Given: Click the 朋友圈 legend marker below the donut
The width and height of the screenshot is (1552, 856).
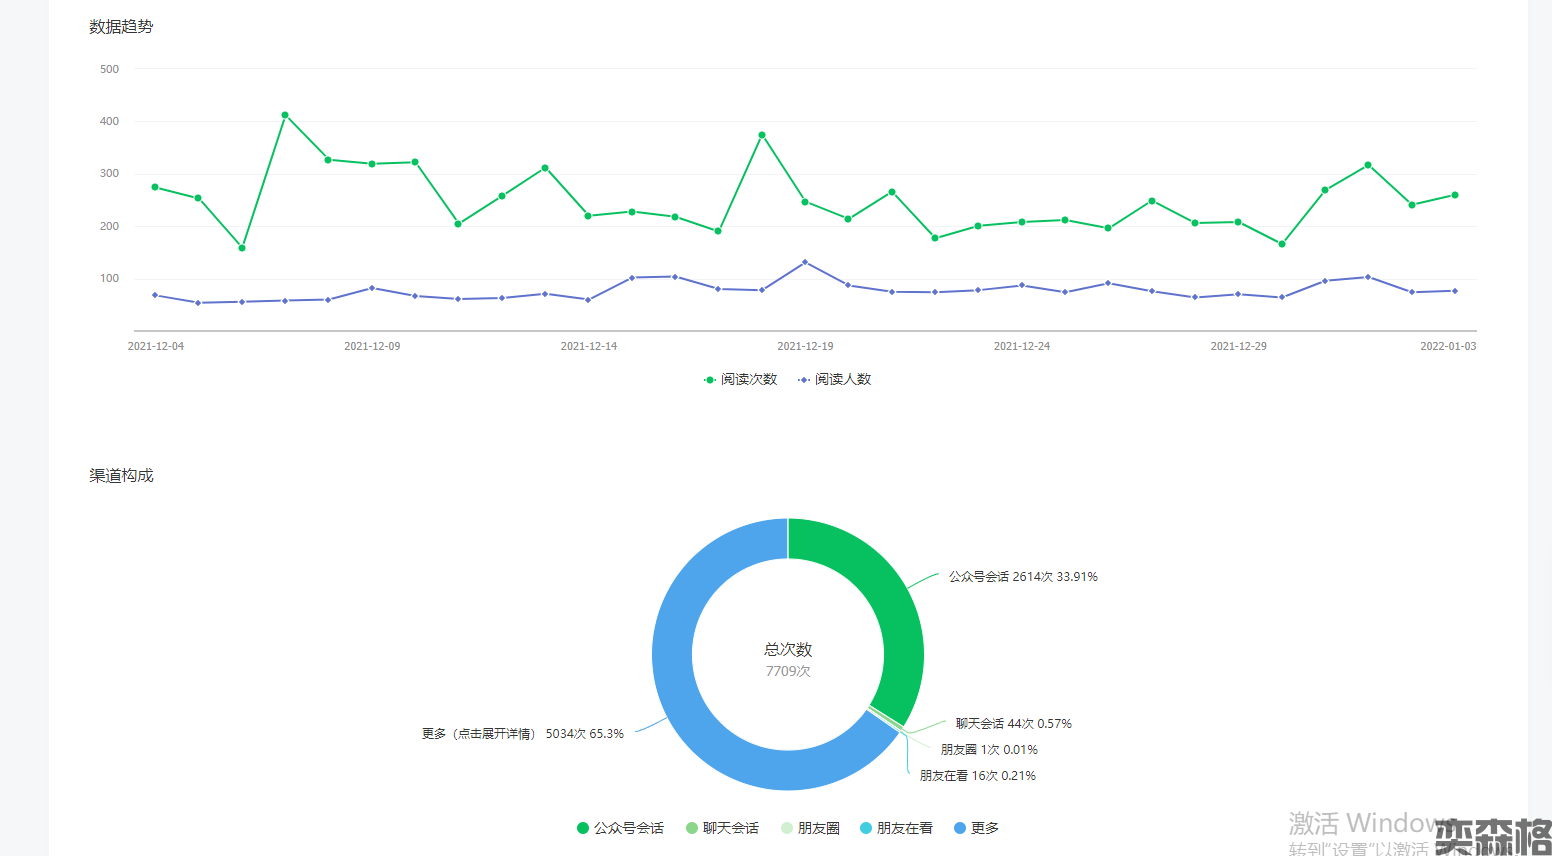Looking at the screenshot, I should 810,828.
